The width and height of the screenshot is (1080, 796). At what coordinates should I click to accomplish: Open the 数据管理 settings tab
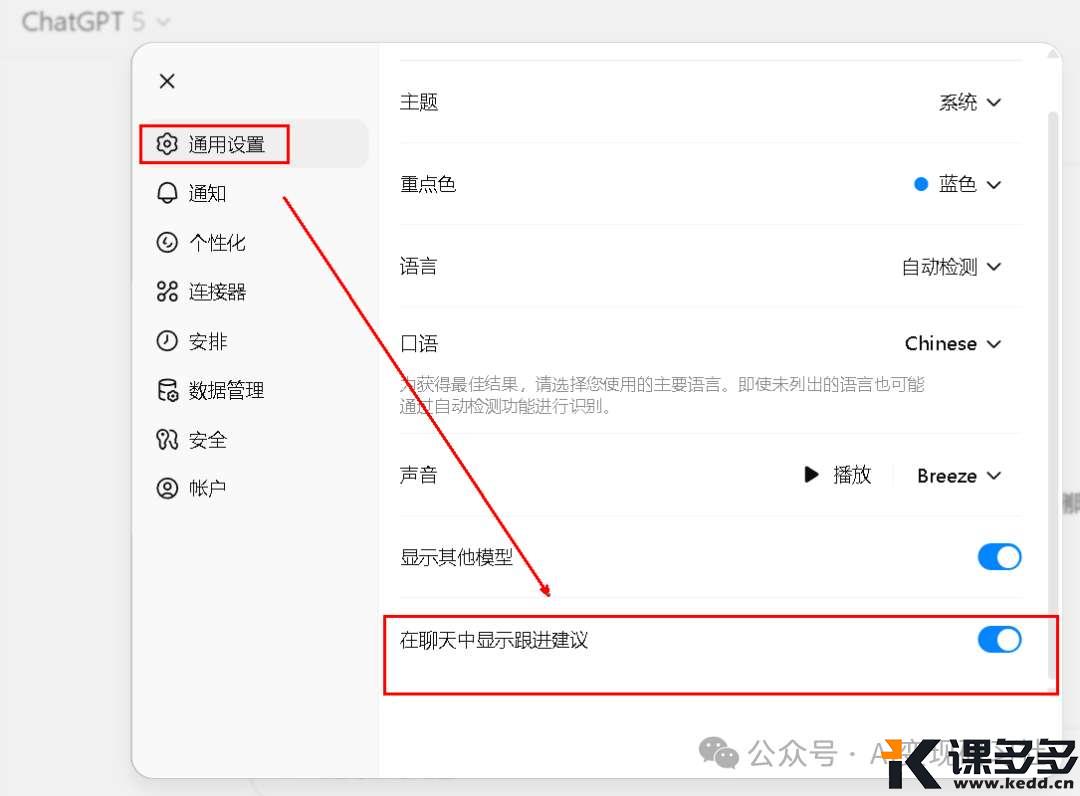(x=226, y=391)
